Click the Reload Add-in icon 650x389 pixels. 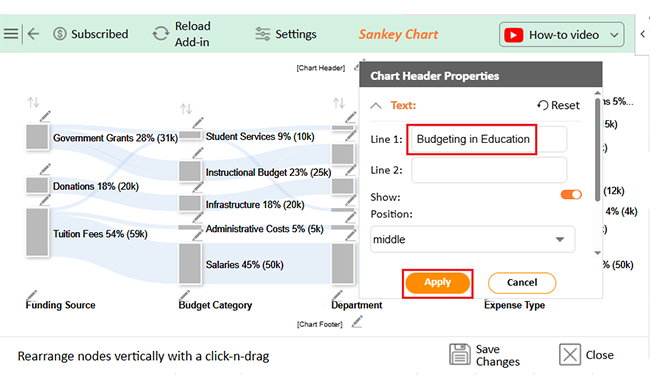tap(161, 34)
